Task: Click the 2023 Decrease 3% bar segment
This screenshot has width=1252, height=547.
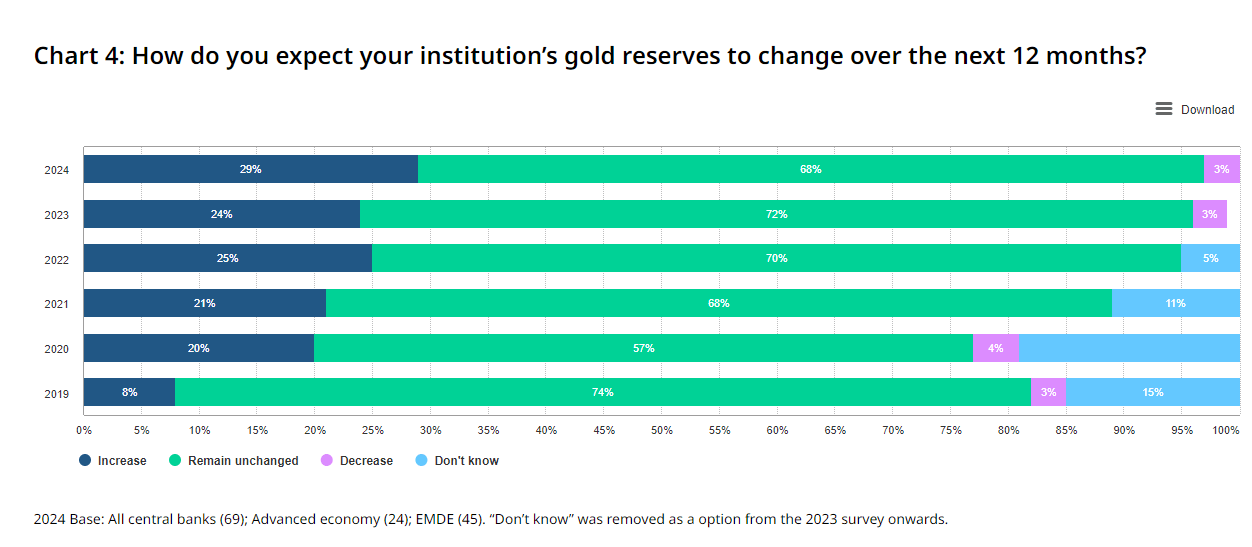Action: pos(1210,214)
